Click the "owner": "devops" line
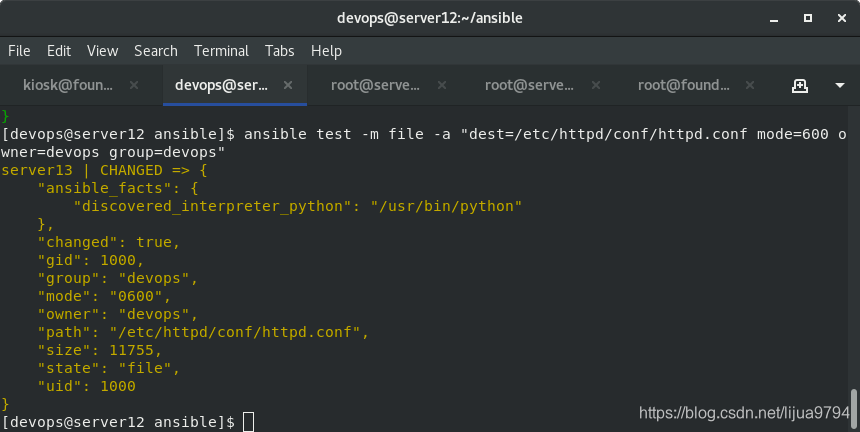 tap(117, 314)
